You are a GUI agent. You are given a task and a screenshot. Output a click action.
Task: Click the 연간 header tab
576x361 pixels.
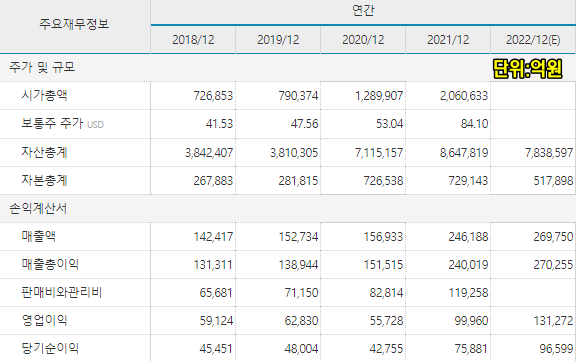point(363,10)
